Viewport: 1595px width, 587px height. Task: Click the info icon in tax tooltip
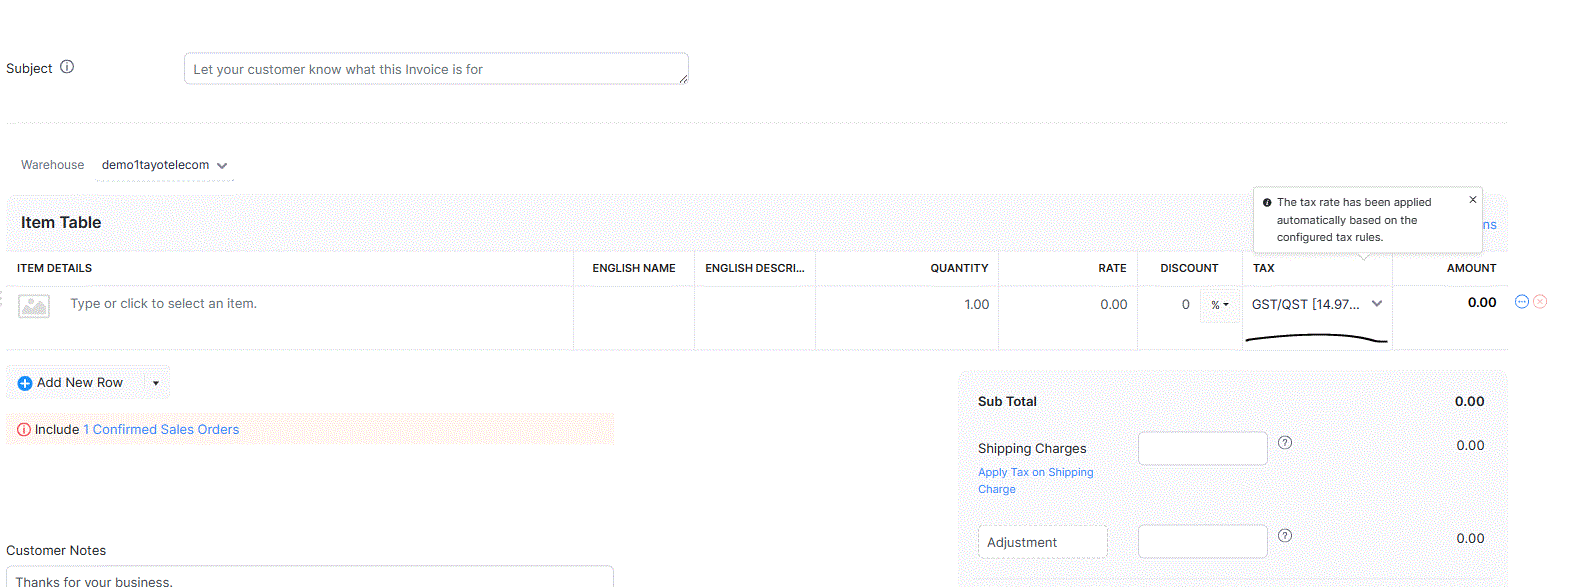(1267, 203)
